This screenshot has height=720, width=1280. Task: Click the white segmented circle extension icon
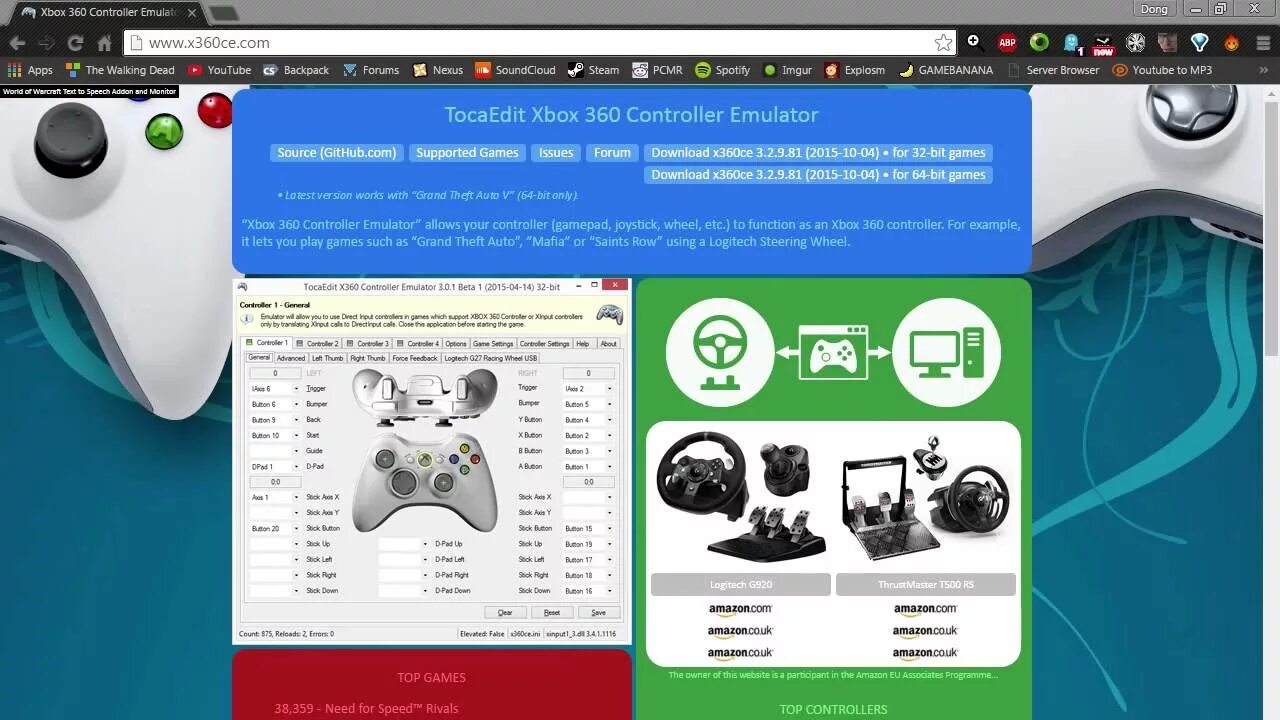click(1135, 42)
